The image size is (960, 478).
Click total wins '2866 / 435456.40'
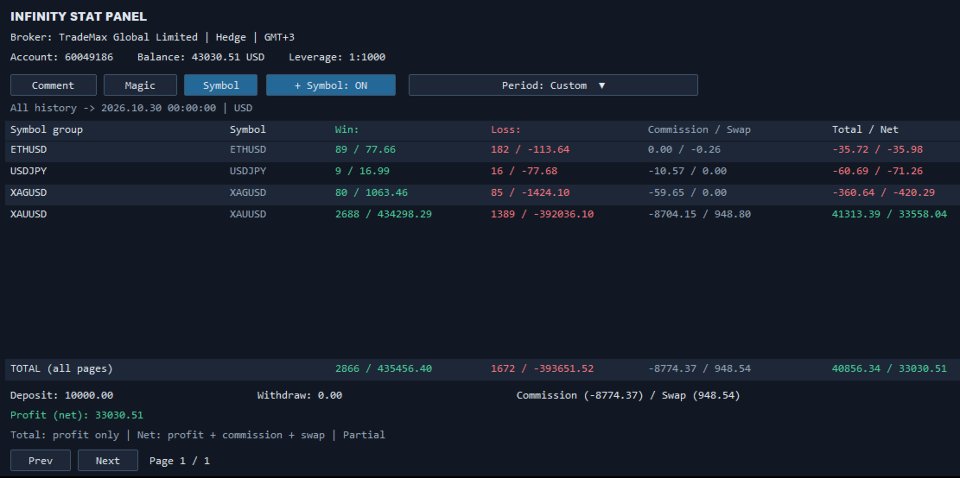click(x=383, y=369)
